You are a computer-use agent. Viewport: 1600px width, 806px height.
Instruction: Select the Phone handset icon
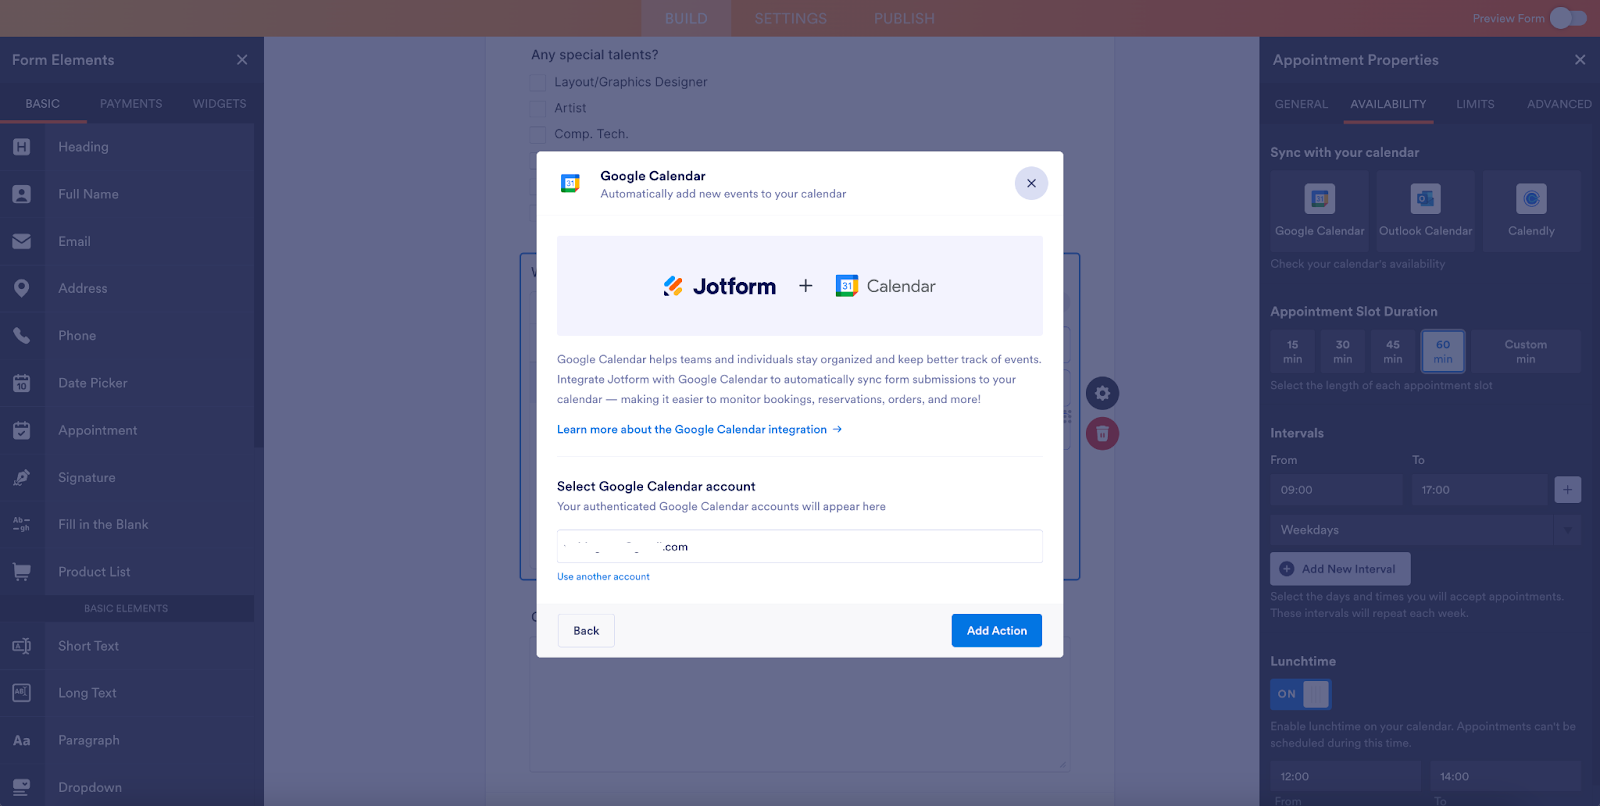coord(22,335)
